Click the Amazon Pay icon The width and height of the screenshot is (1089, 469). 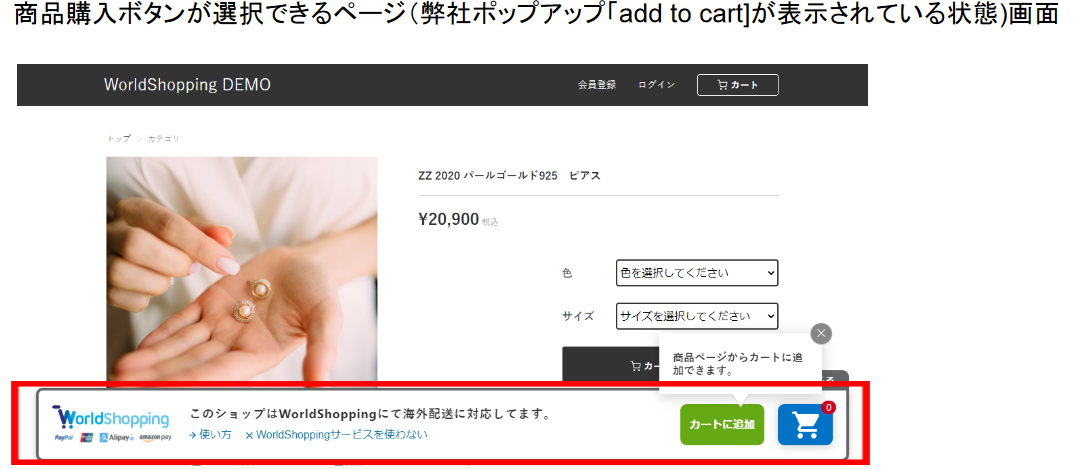coord(155,438)
